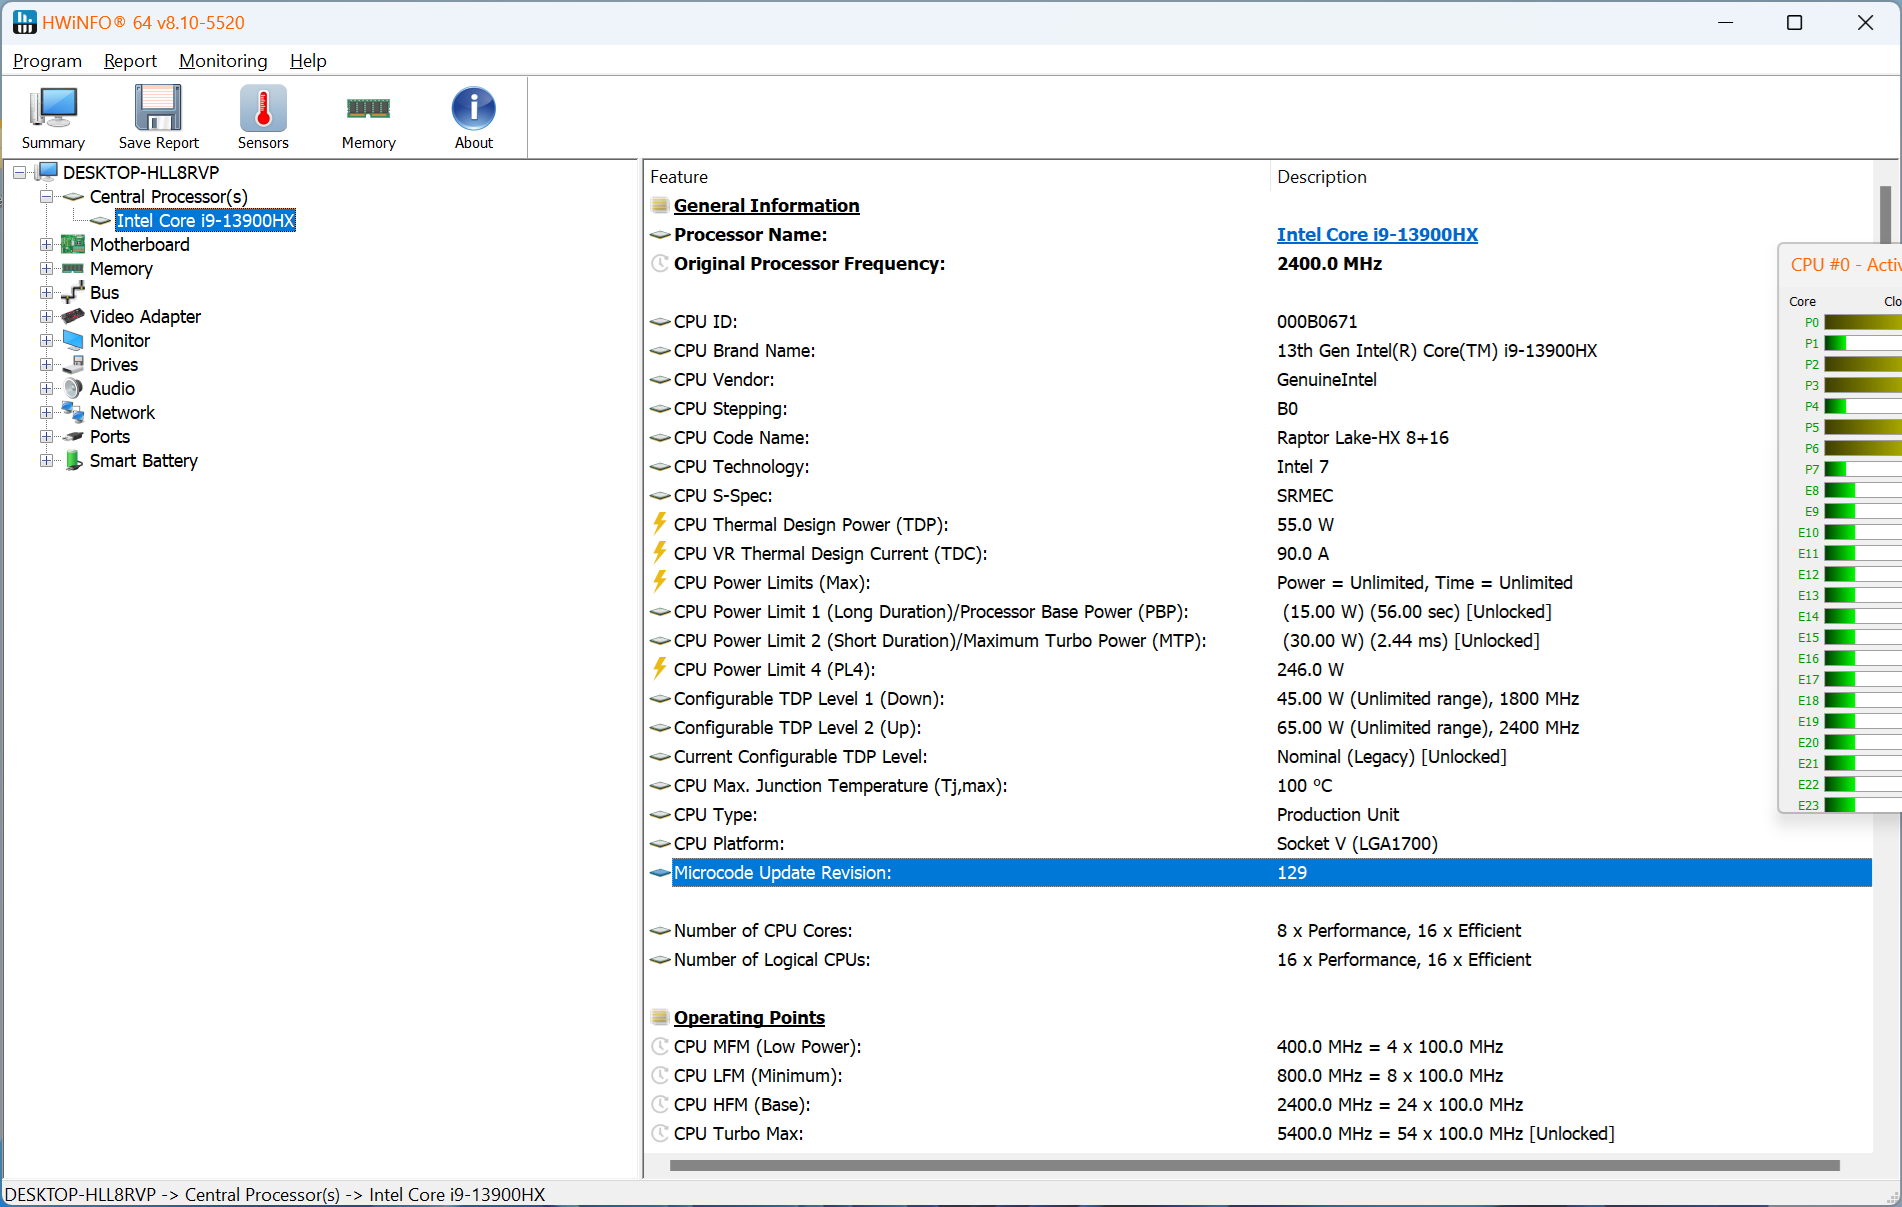The height and width of the screenshot is (1207, 1902).
Task: Click the Drives tree node icon
Action: (x=73, y=365)
